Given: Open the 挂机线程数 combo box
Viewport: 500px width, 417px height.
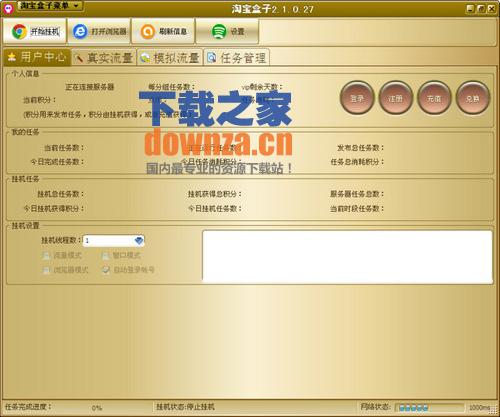Looking at the screenshot, I should [x=114, y=240].
